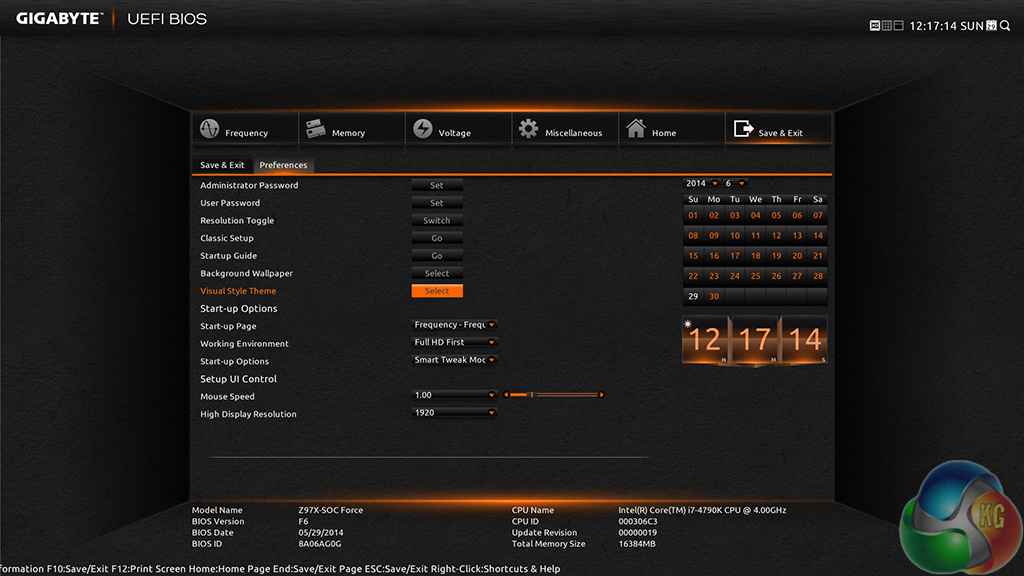
Task: Open the Mouse Speed value dropdown
Action: [x=455, y=395]
